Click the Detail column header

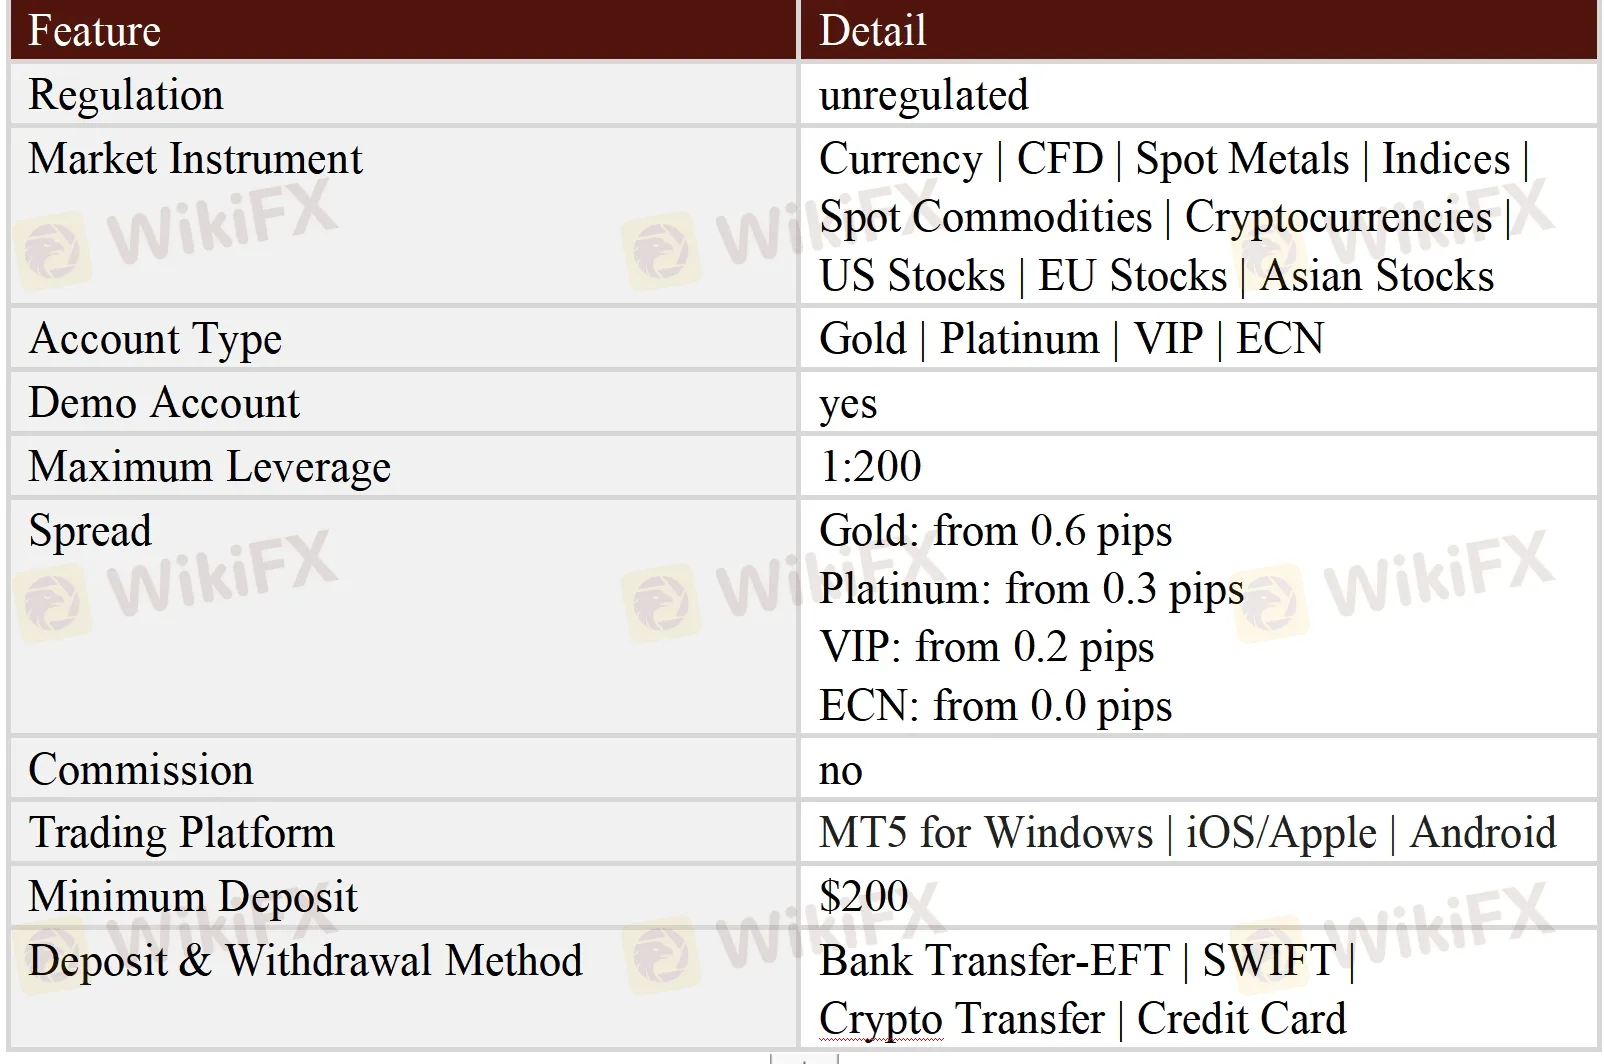click(x=872, y=30)
